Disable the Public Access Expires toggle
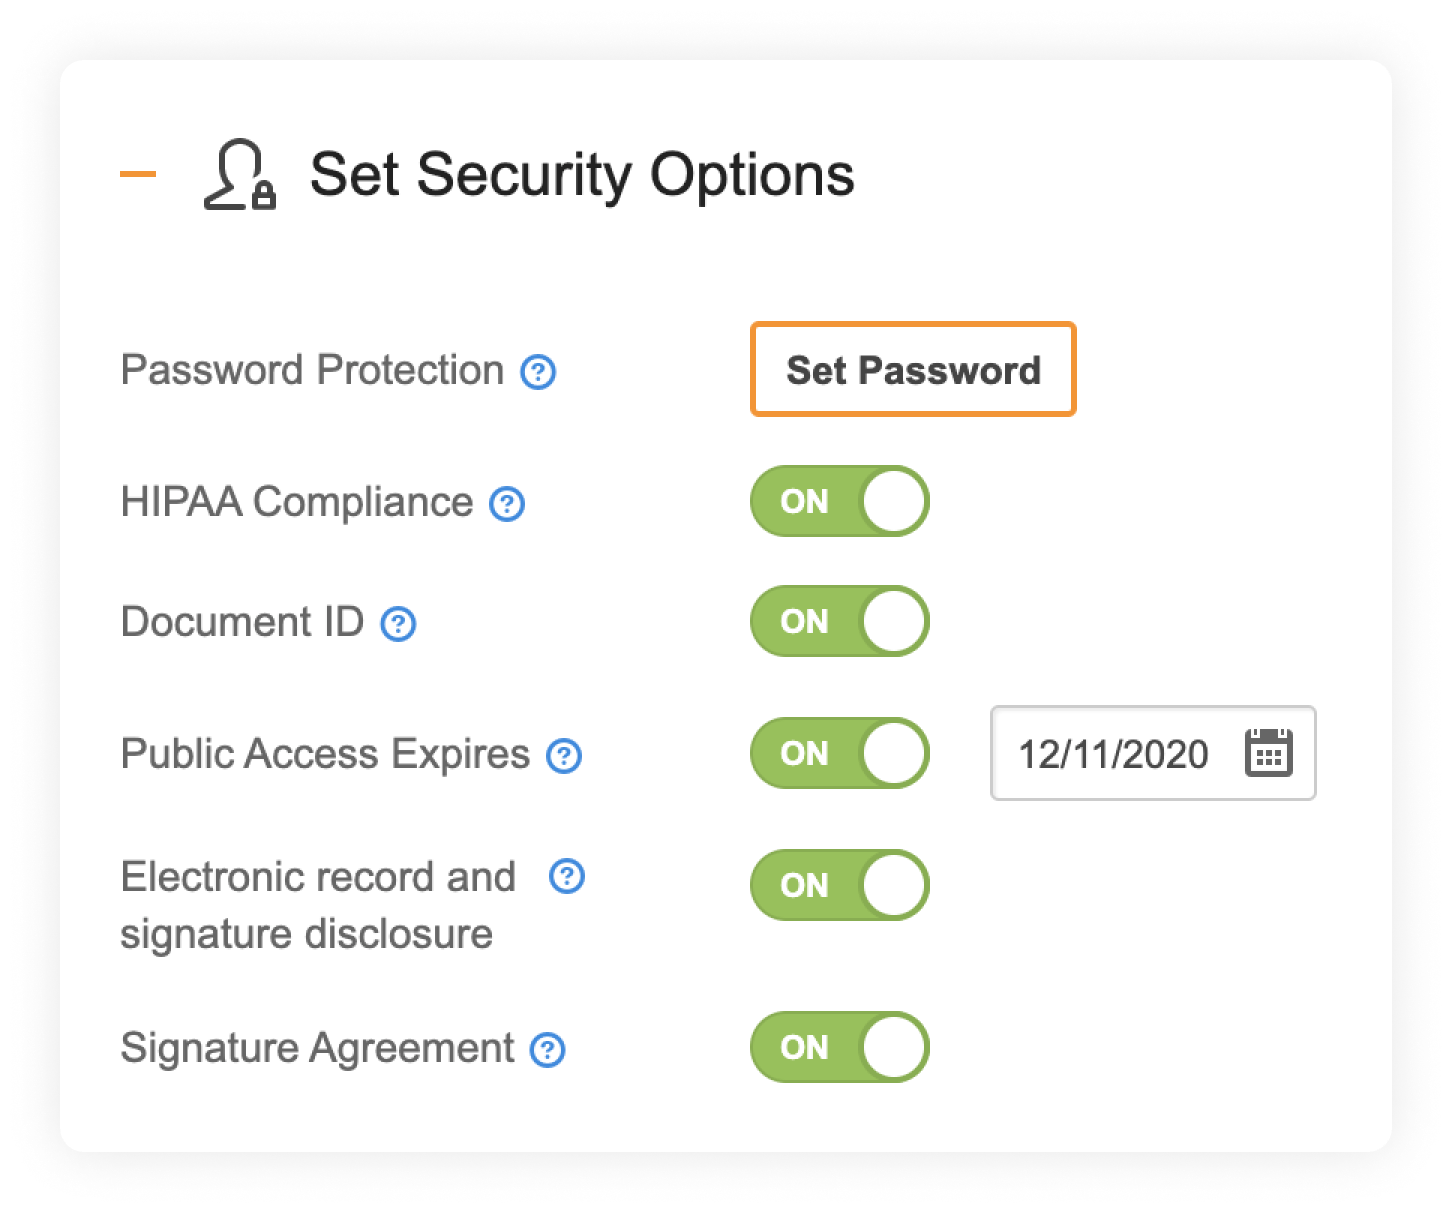Screen dimensions: 1452x1212 point(840,754)
